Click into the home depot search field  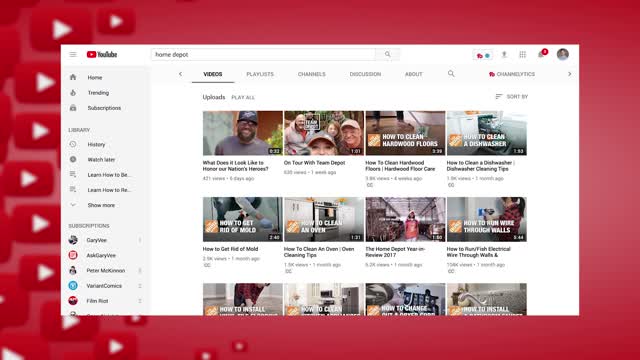(263, 54)
